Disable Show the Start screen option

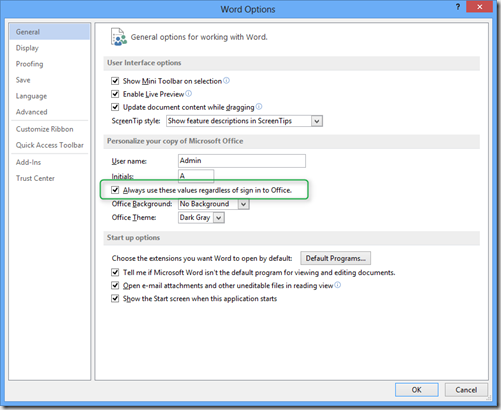[115, 298]
